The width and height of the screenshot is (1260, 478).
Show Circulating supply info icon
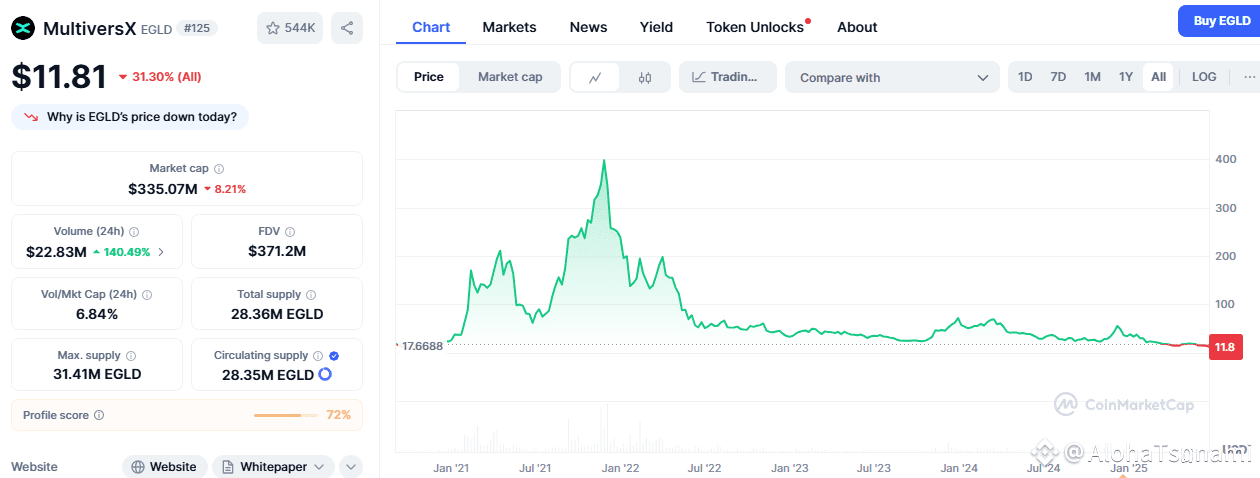tap(318, 355)
